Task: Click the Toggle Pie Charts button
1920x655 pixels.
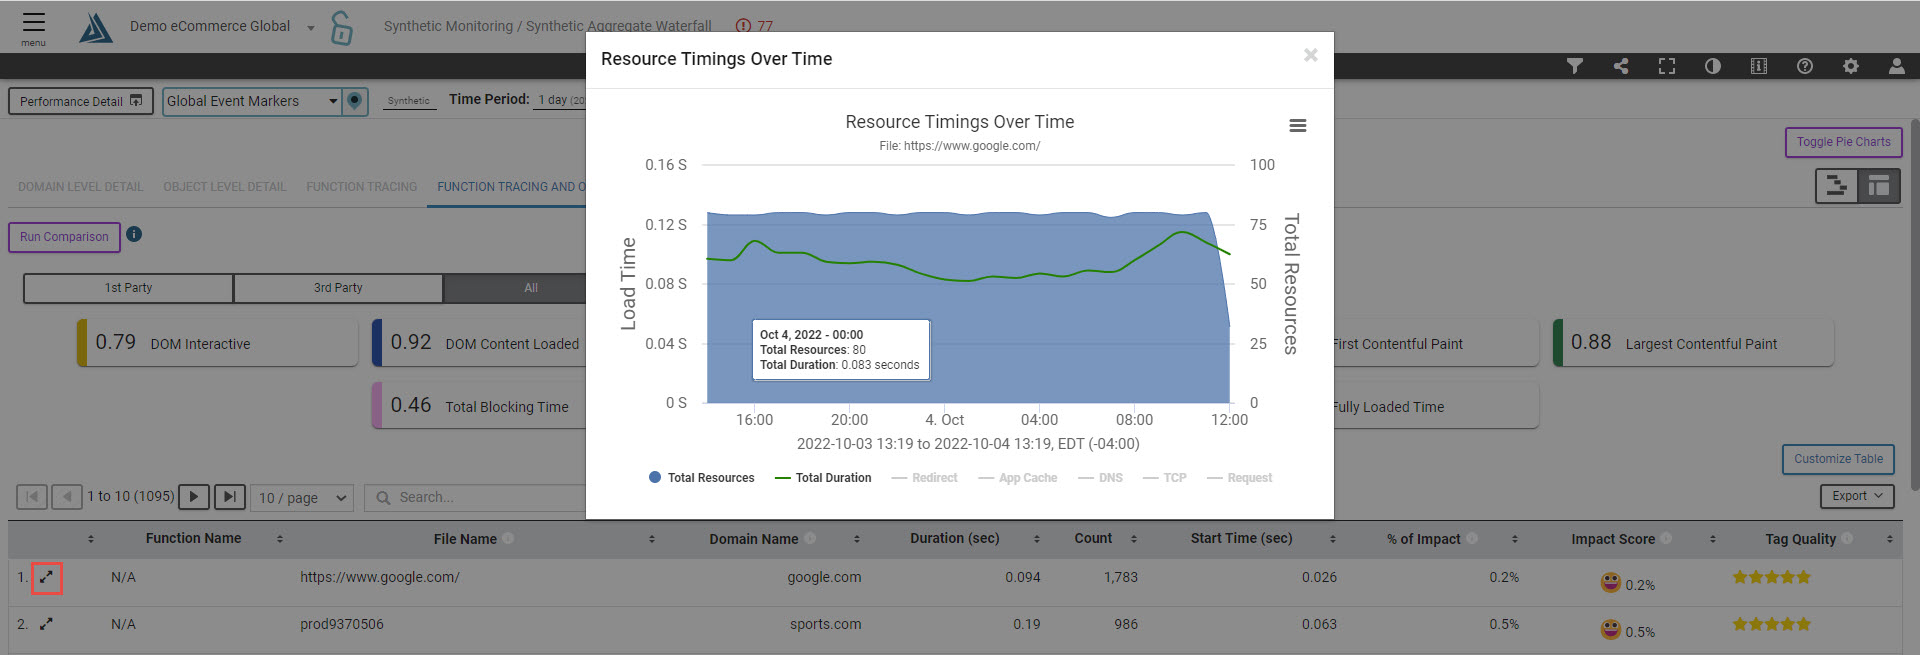Action: 1842,142
